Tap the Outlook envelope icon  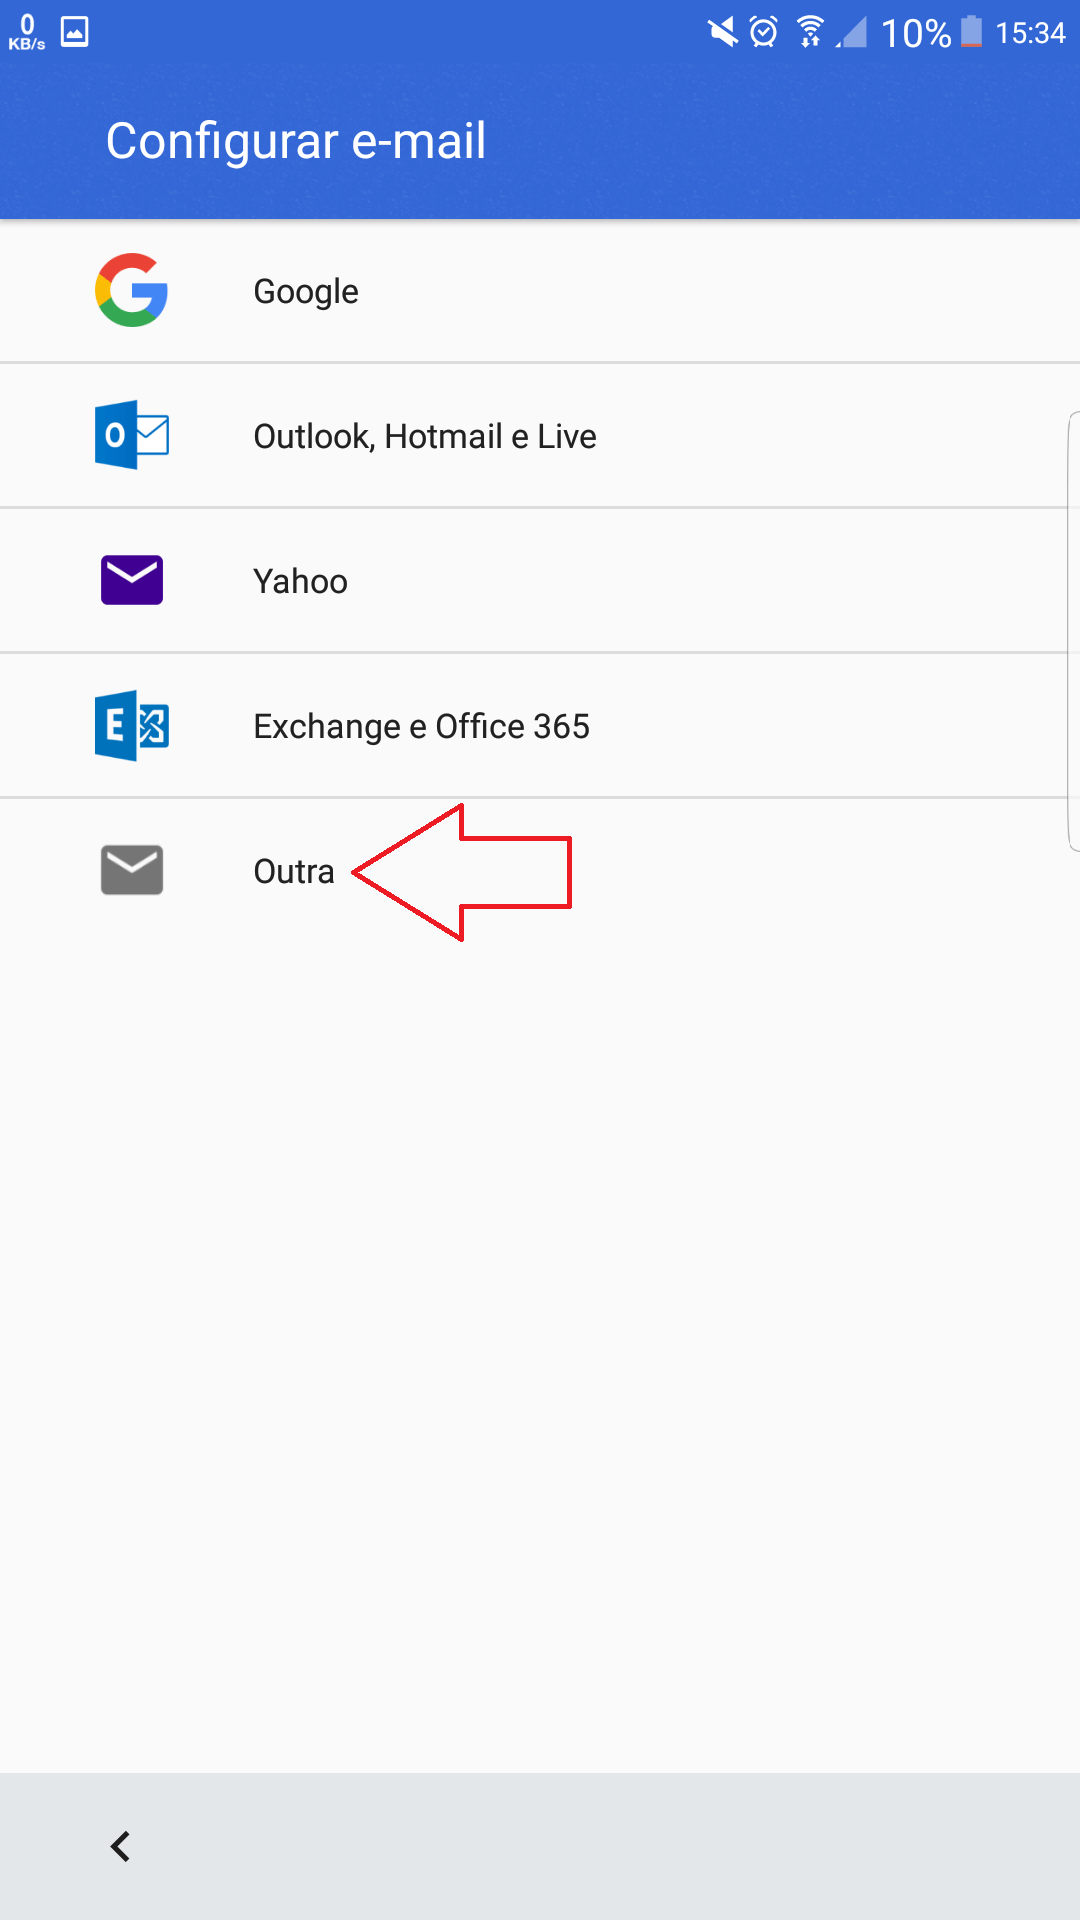coord(131,435)
